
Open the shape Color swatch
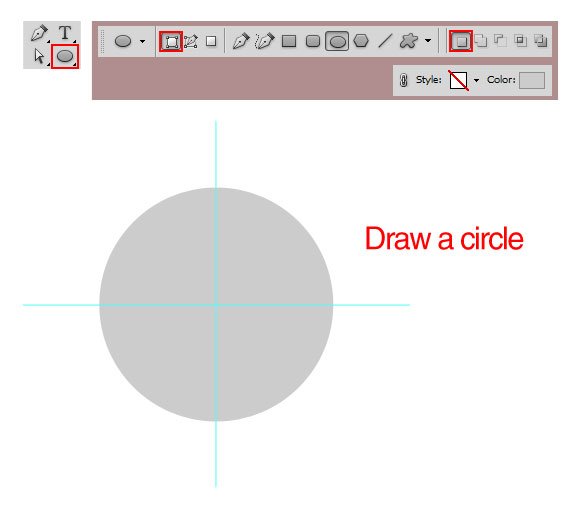(532, 80)
